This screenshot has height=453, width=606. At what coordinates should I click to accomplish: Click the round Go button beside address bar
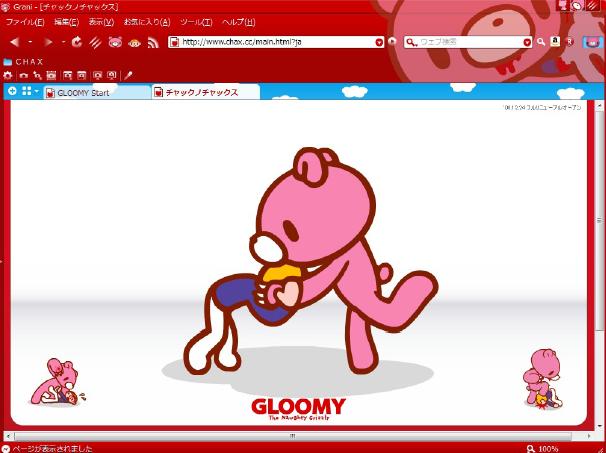point(392,41)
